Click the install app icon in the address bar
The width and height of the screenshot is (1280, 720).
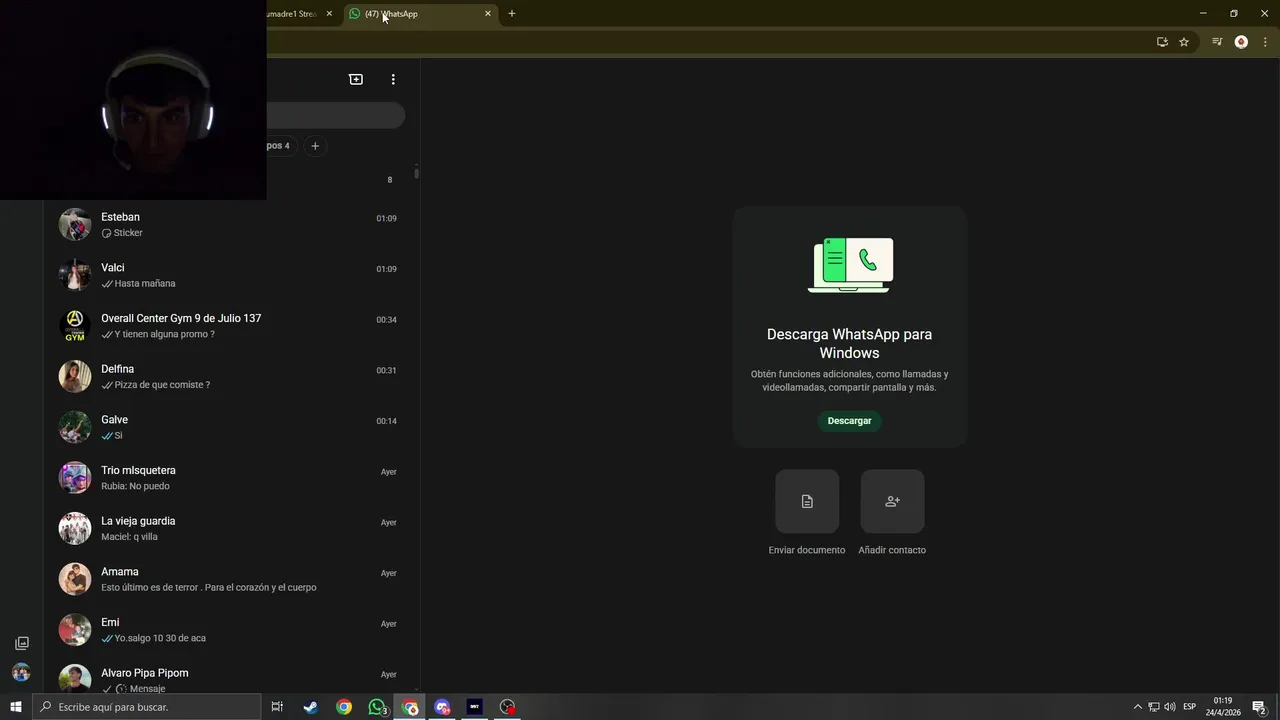1162,42
